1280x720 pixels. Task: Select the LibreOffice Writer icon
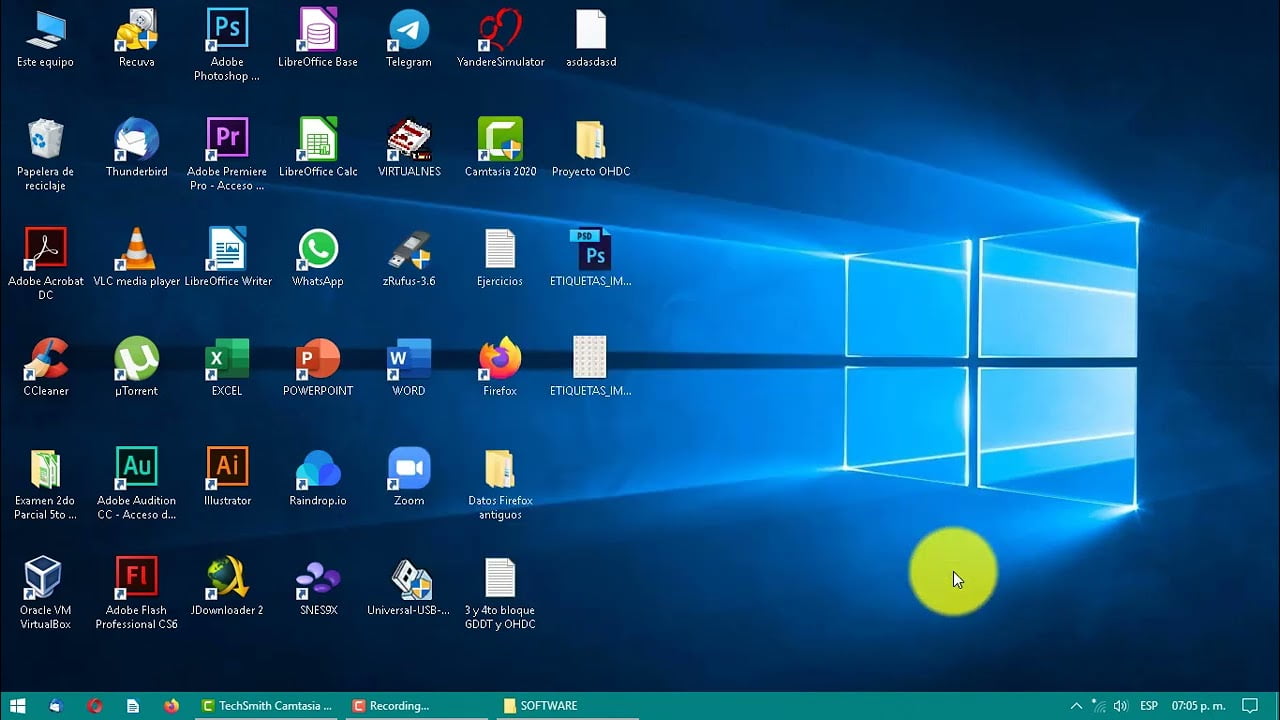(227, 258)
